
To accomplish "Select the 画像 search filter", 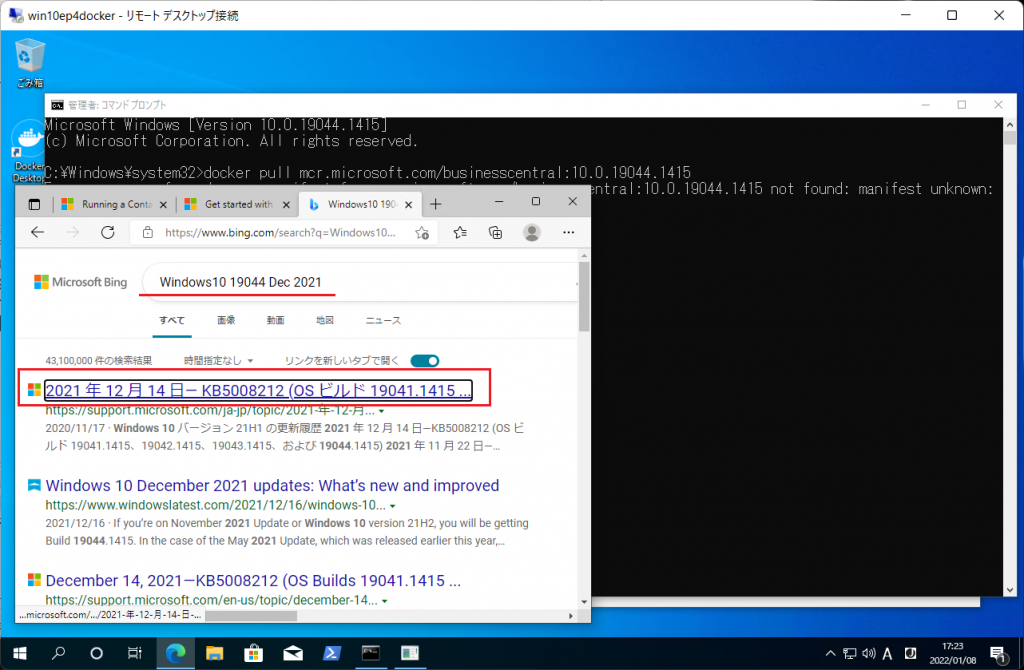I will (x=226, y=320).
